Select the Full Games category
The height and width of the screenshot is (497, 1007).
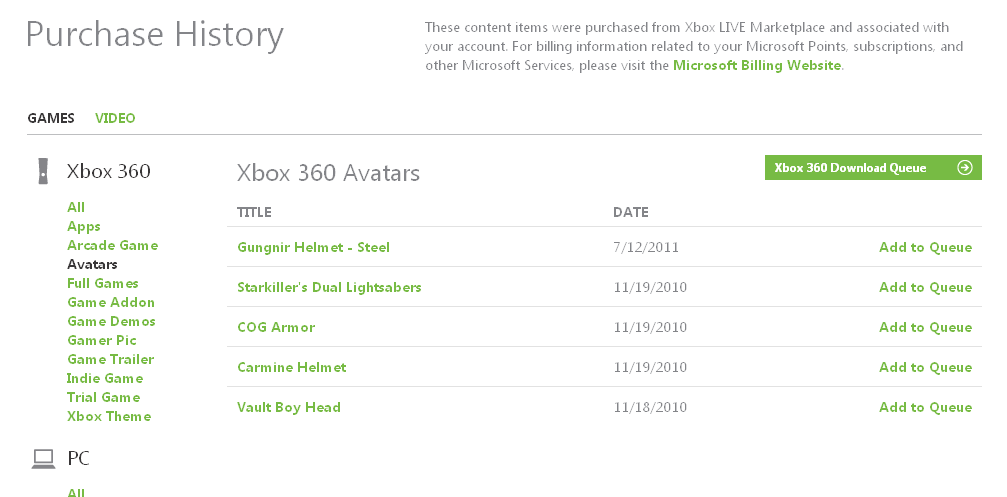click(103, 283)
